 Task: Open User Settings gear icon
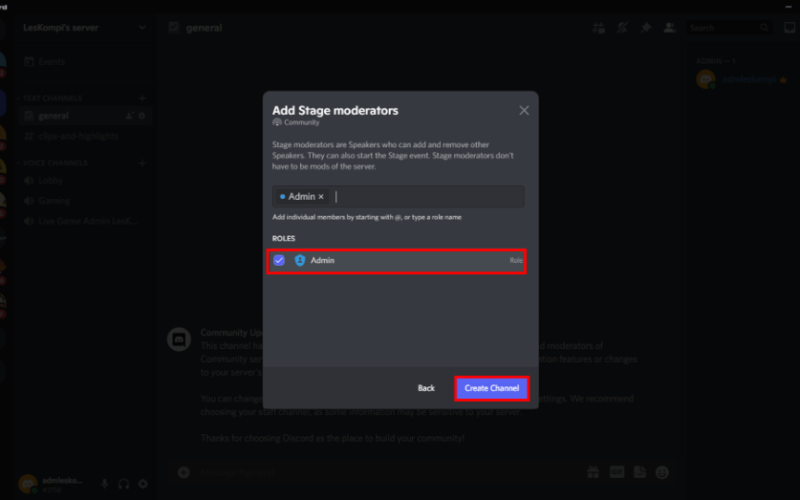tap(143, 484)
